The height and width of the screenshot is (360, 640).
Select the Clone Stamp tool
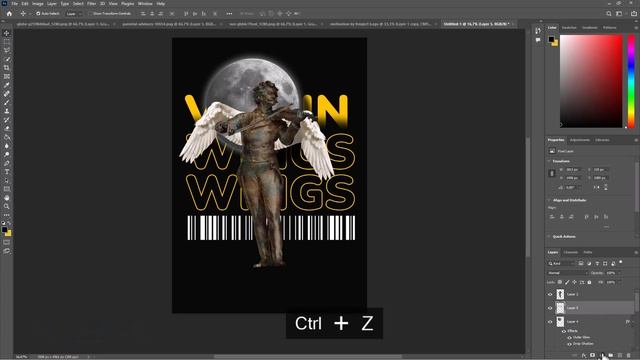7,111
